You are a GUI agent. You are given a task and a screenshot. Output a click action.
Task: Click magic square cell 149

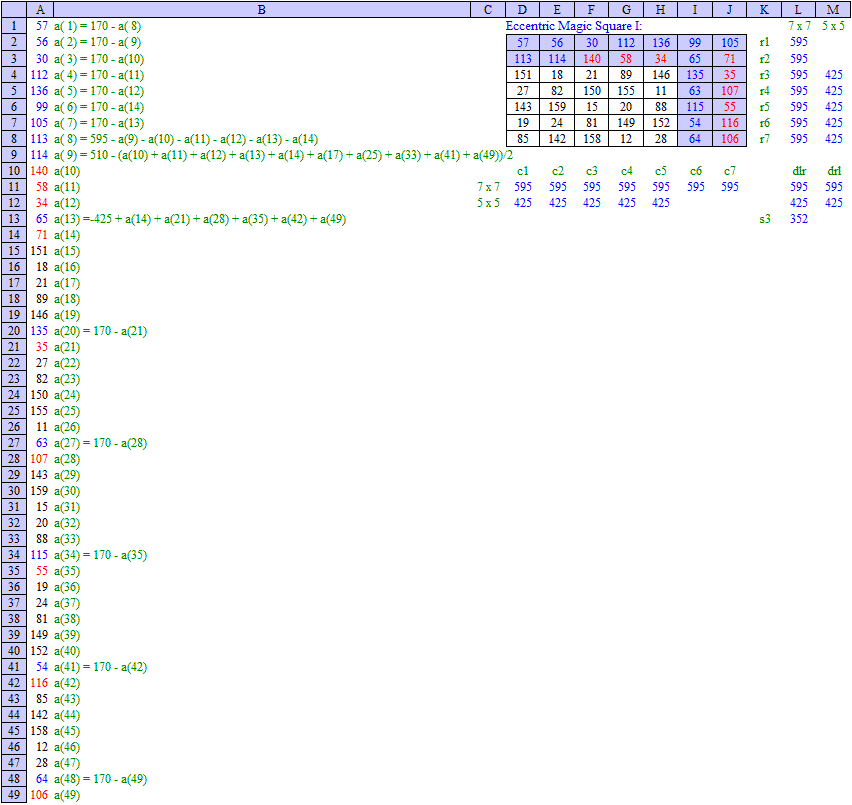(x=626, y=123)
